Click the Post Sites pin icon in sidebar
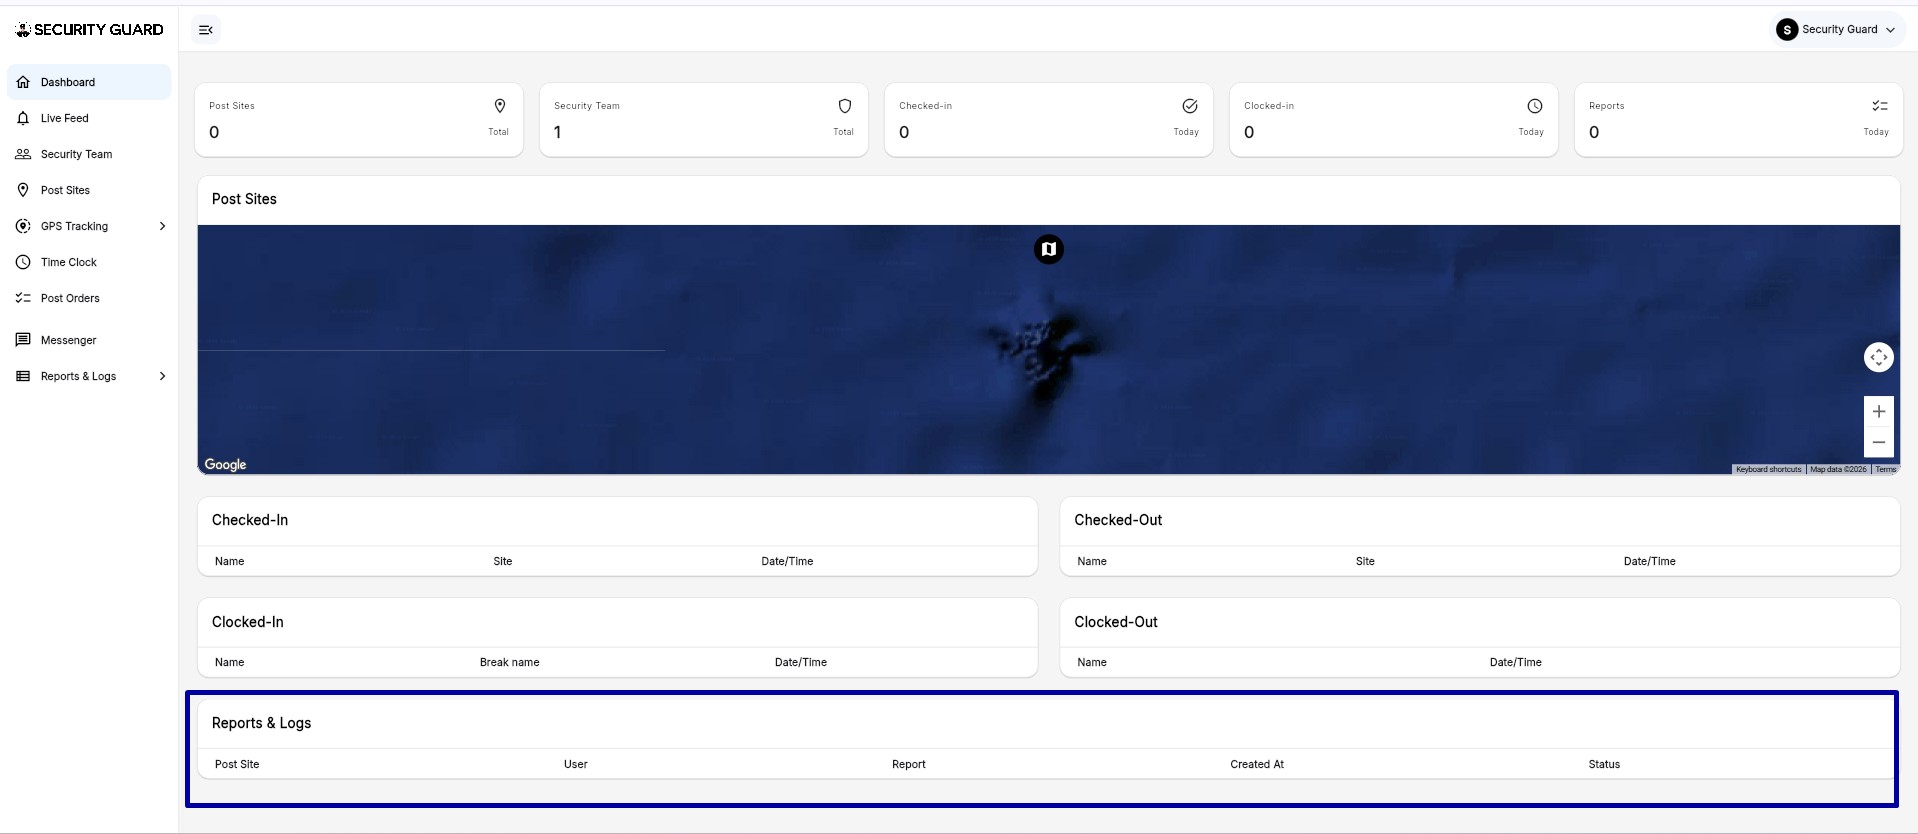This screenshot has height=834, width=1918. click(x=23, y=190)
